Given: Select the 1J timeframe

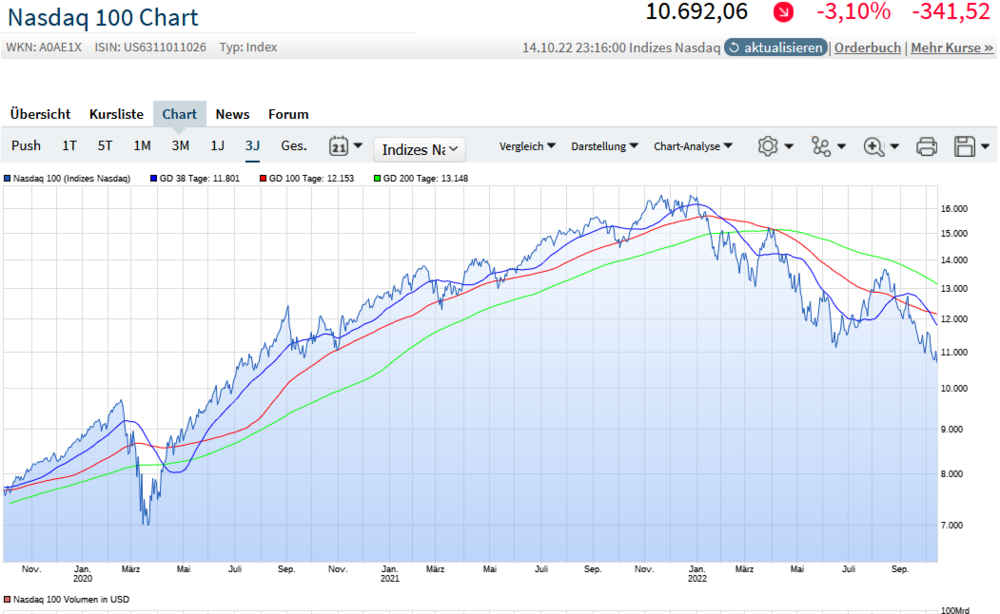Looking at the screenshot, I should [217, 145].
